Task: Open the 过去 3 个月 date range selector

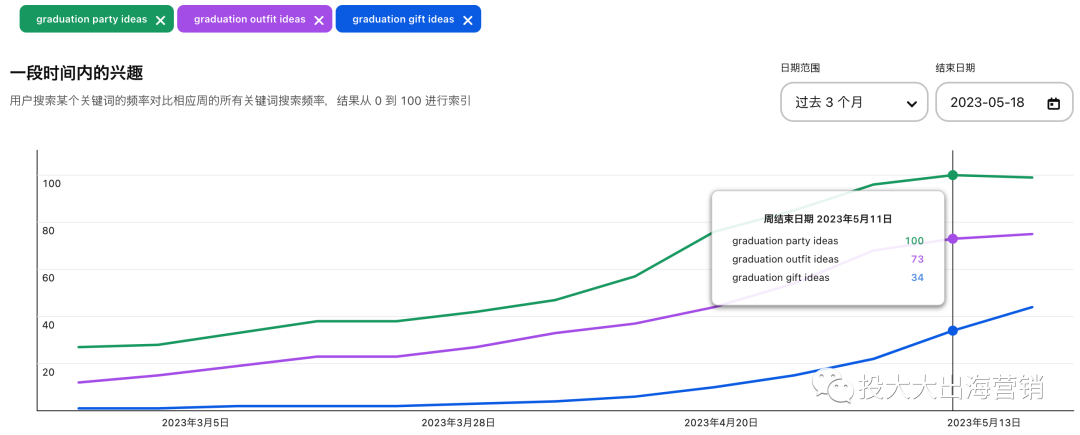Action: click(x=853, y=102)
